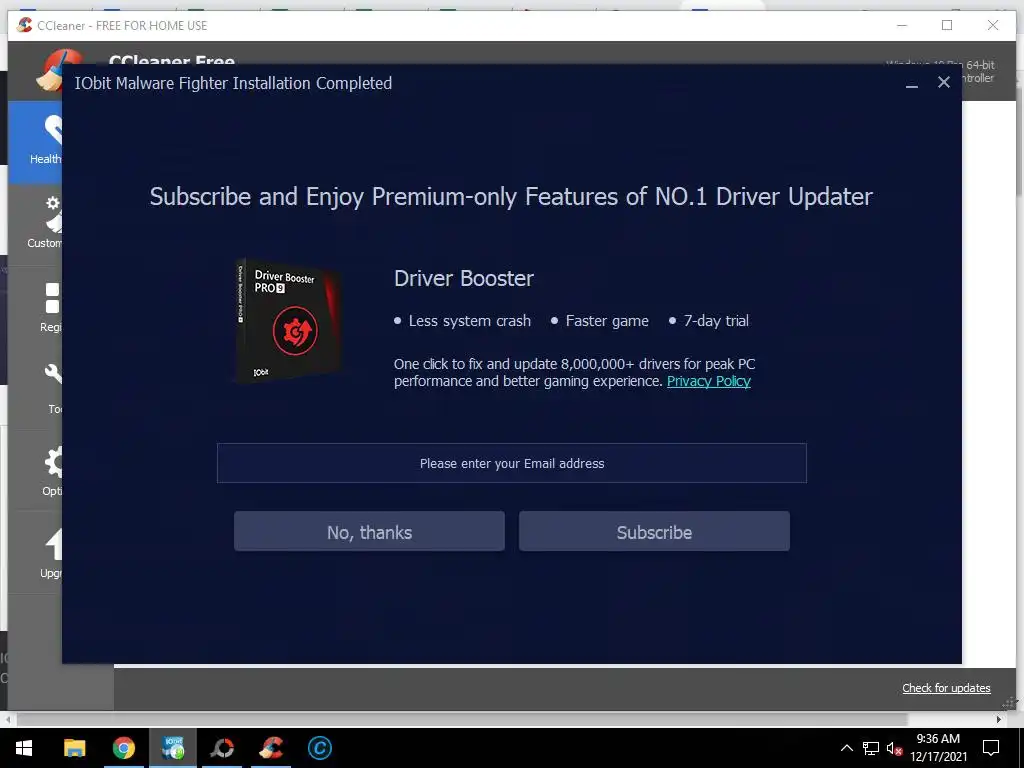Image resolution: width=1024 pixels, height=768 pixels.
Task: Open the blue C circular app in taskbar
Action: pyautogui.click(x=320, y=748)
